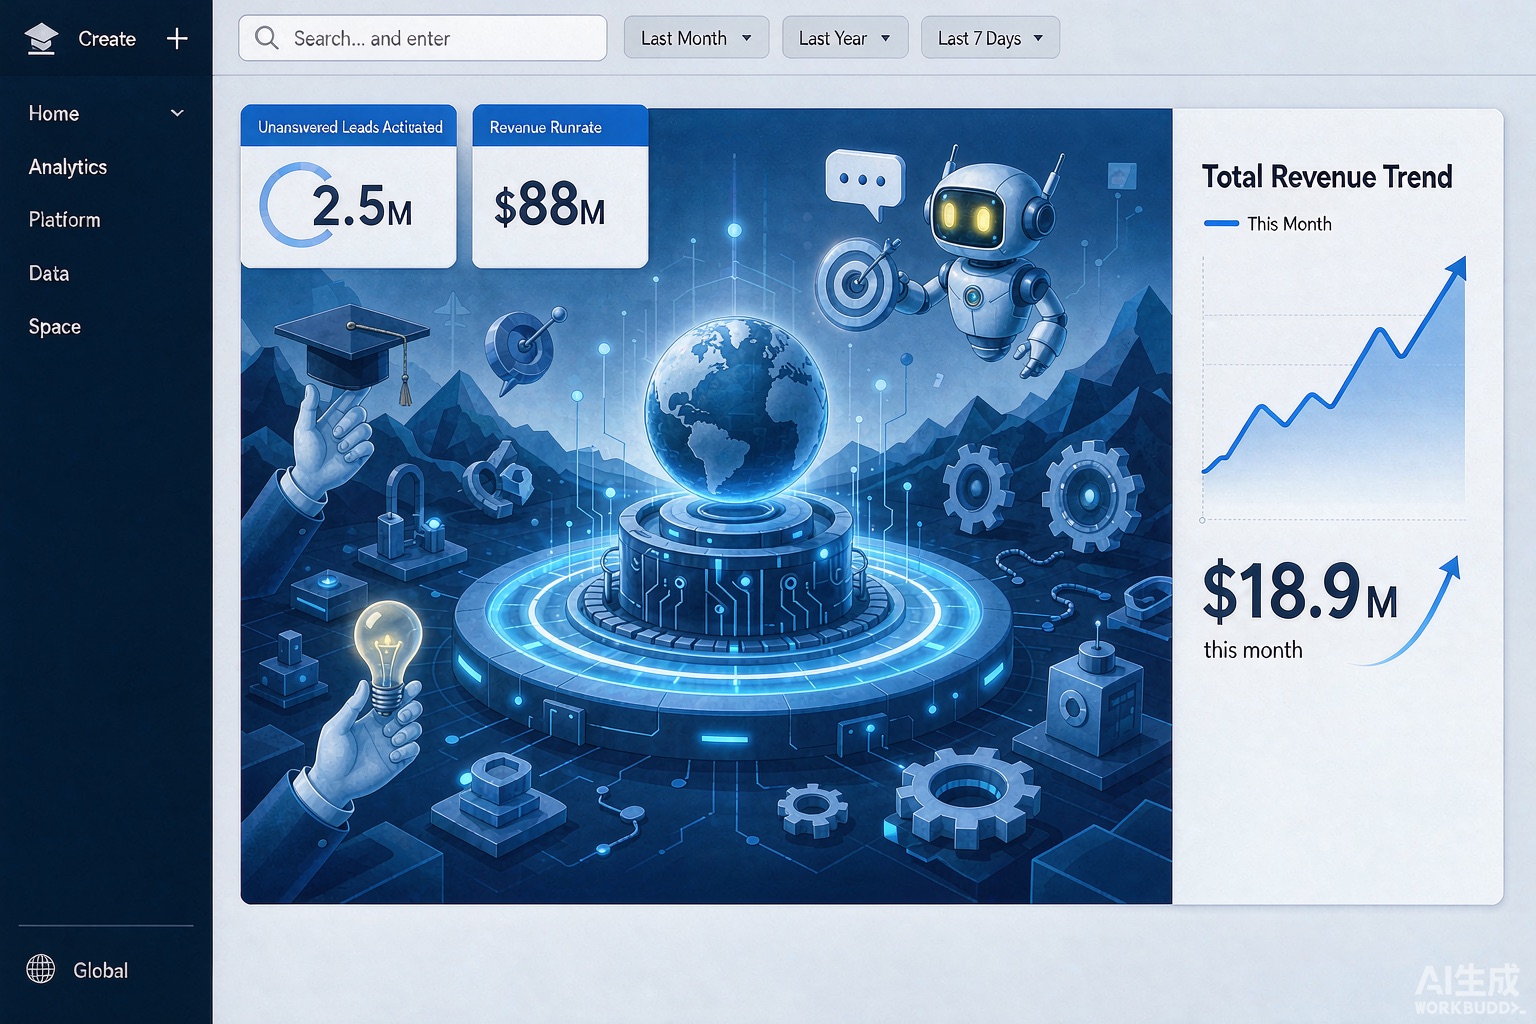Click the globe hero illustration
Image resolution: width=1536 pixels, height=1024 pixels.
coord(736,409)
